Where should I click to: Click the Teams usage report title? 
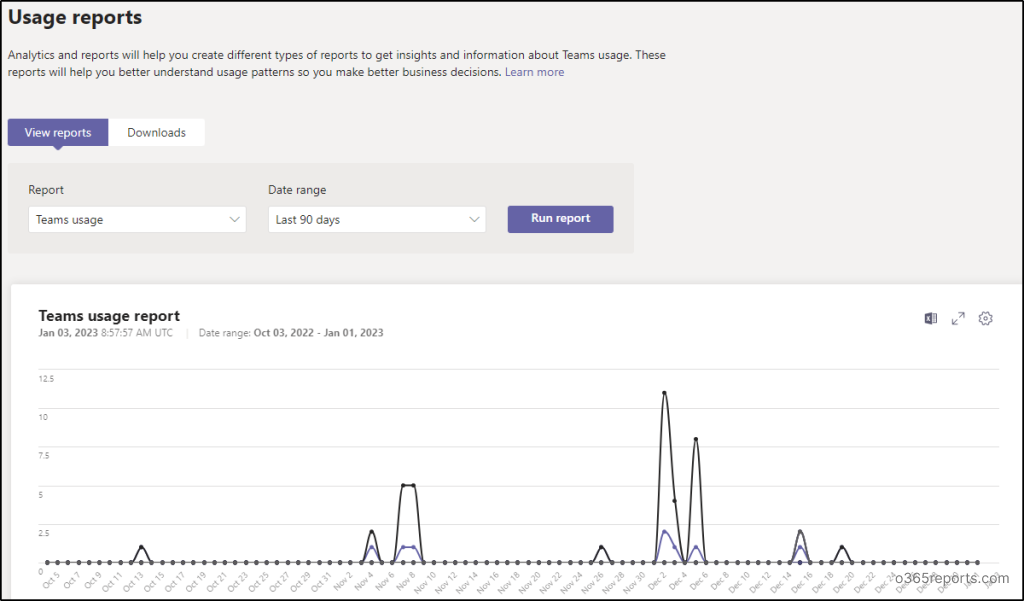109,315
